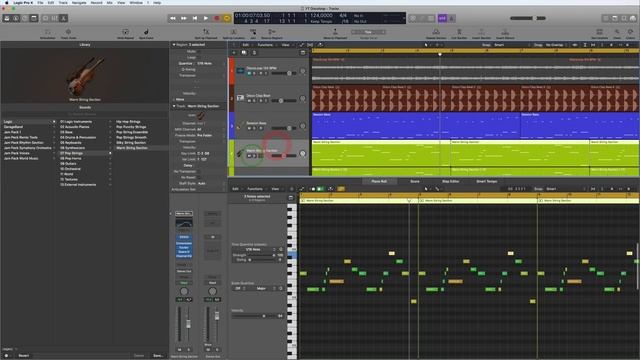The width and height of the screenshot is (640, 360).
Task: Click the Colors toolbar icon
Action: (631, 33)
